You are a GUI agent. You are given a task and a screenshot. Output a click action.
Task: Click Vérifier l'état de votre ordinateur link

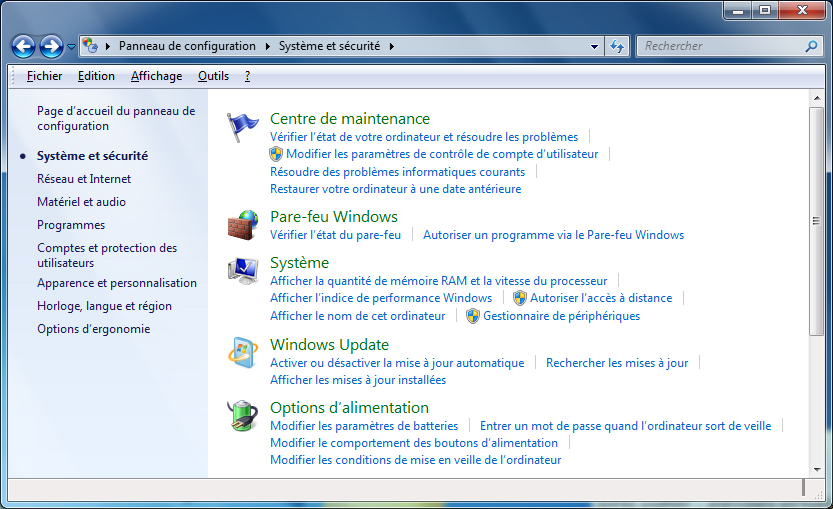424,137
